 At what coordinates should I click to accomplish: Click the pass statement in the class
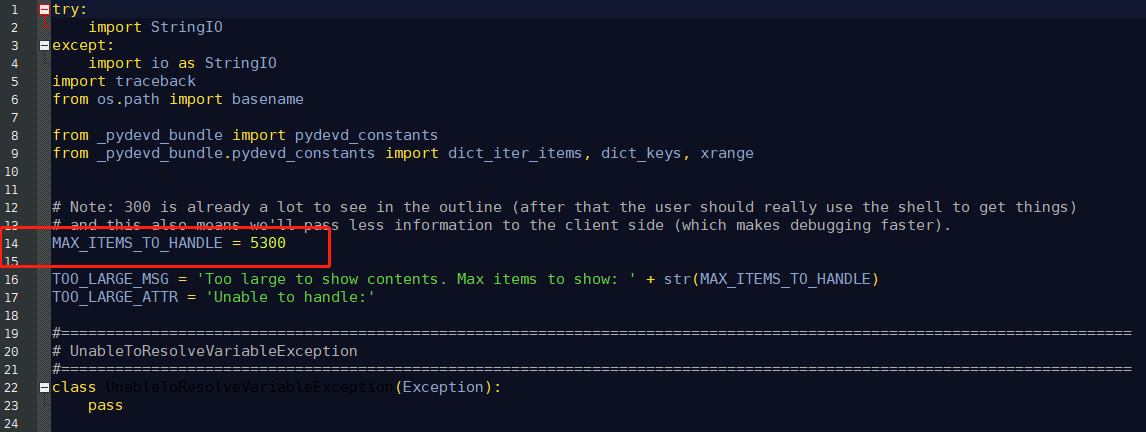105,405
